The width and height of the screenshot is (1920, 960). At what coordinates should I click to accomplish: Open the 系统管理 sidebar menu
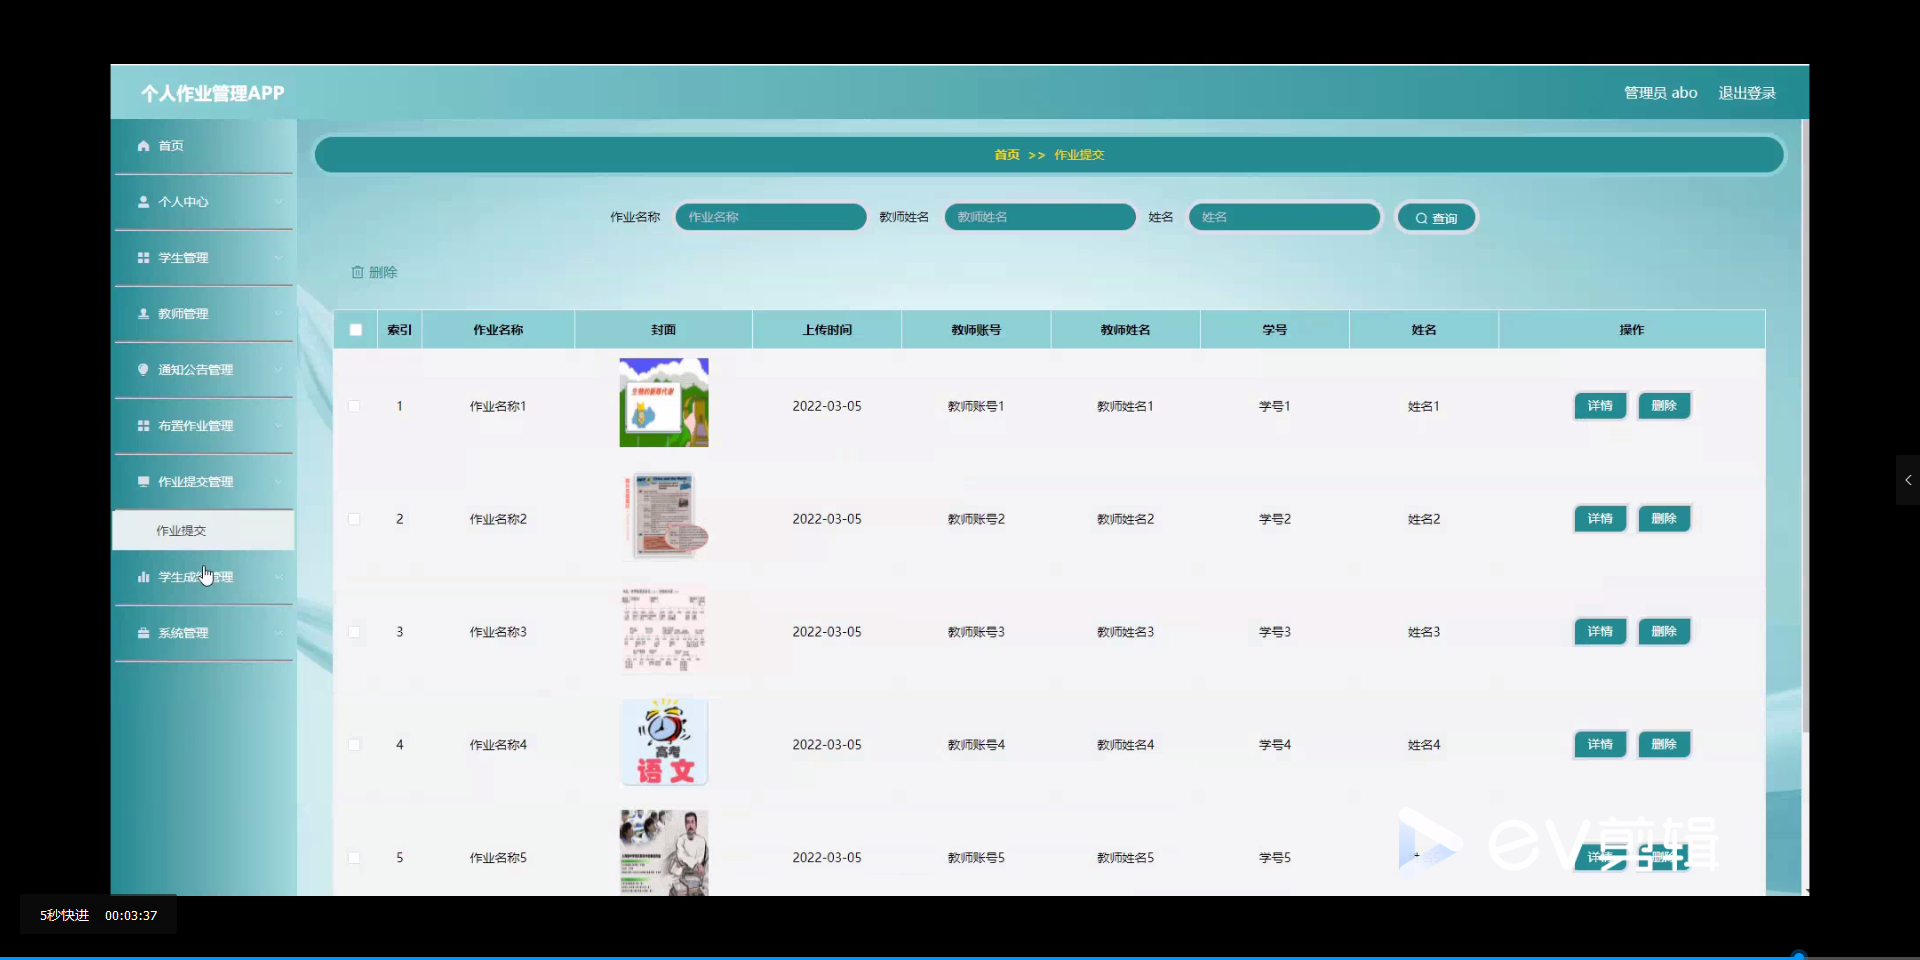click(204, 633)
